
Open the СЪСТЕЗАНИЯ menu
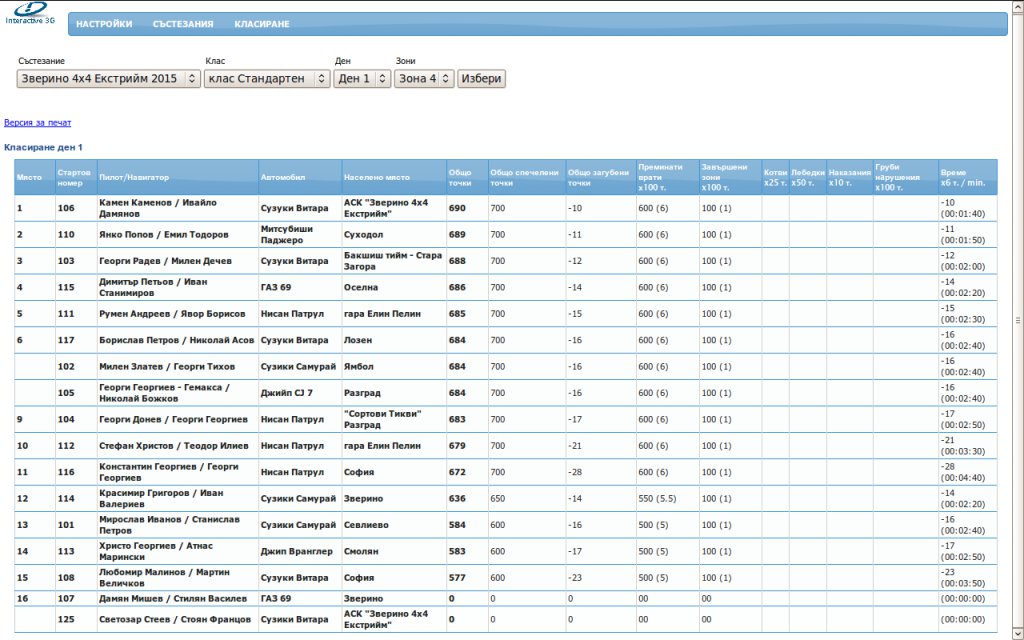click(183, 24)
